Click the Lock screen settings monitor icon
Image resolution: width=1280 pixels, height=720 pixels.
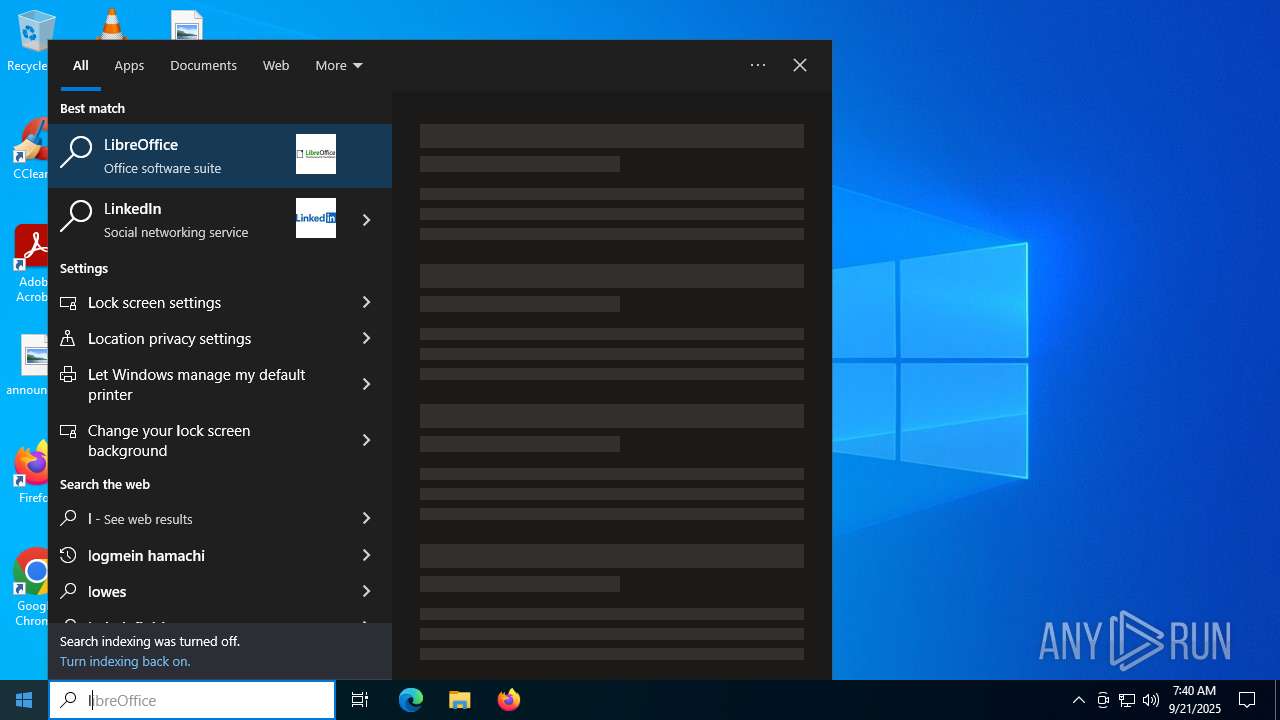click(68, 302)
